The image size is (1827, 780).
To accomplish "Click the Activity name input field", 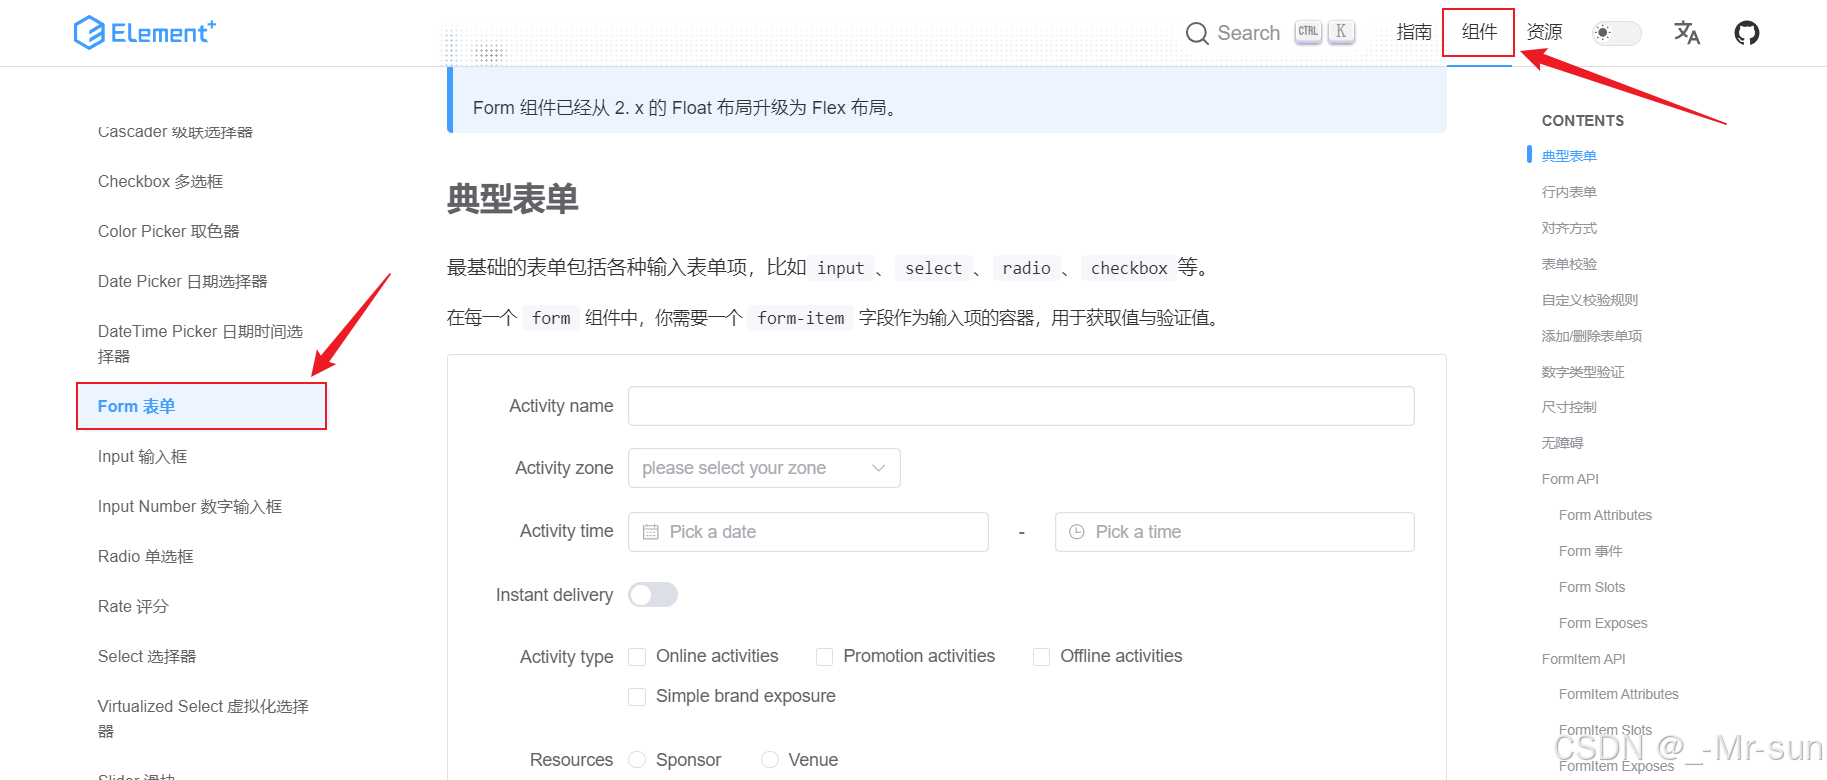I will (1021, 406).
